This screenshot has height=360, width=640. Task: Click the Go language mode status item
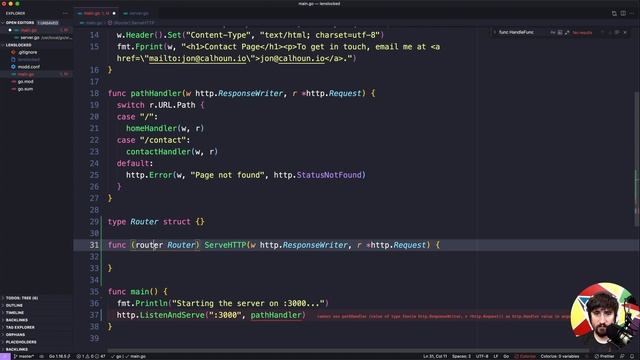pyautogui.click(x=506, y=356)
